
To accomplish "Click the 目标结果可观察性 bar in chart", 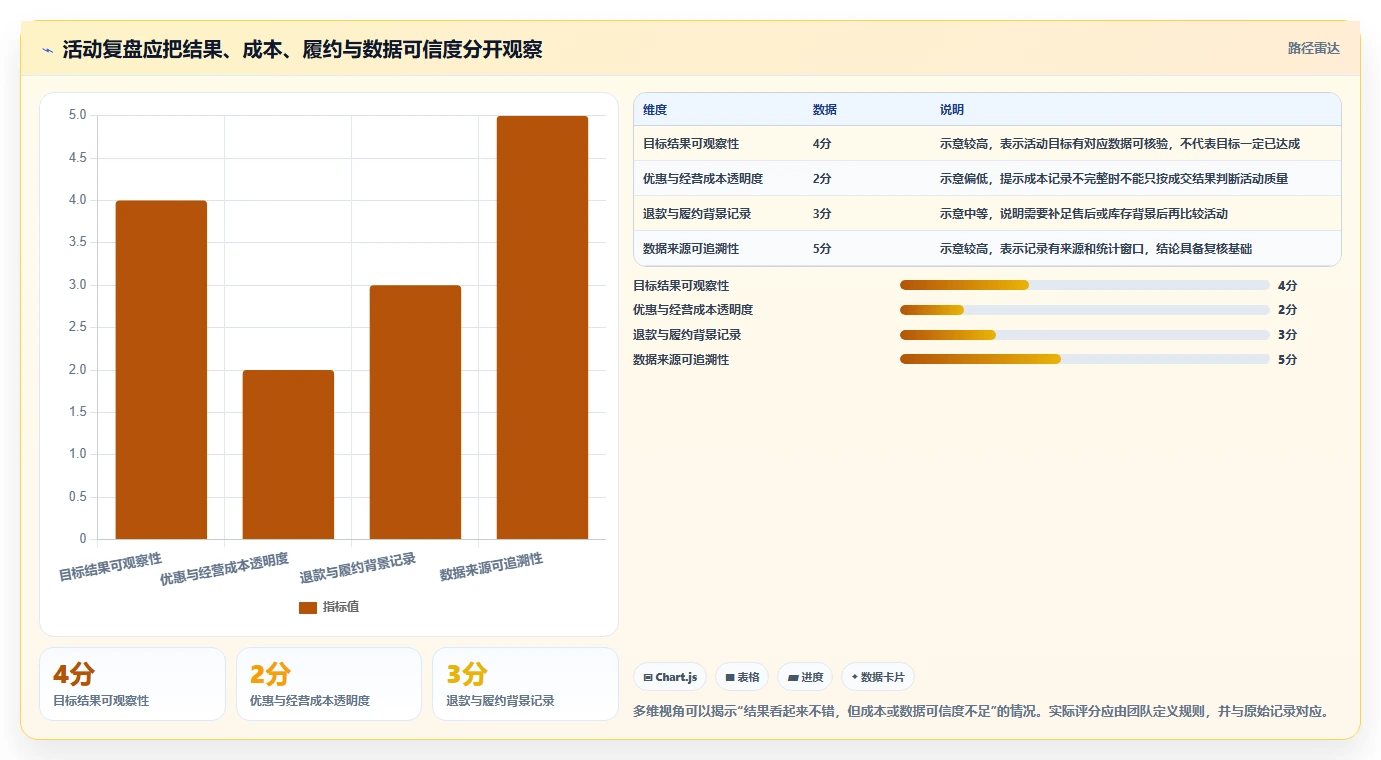I will click(x=161, y=370).
